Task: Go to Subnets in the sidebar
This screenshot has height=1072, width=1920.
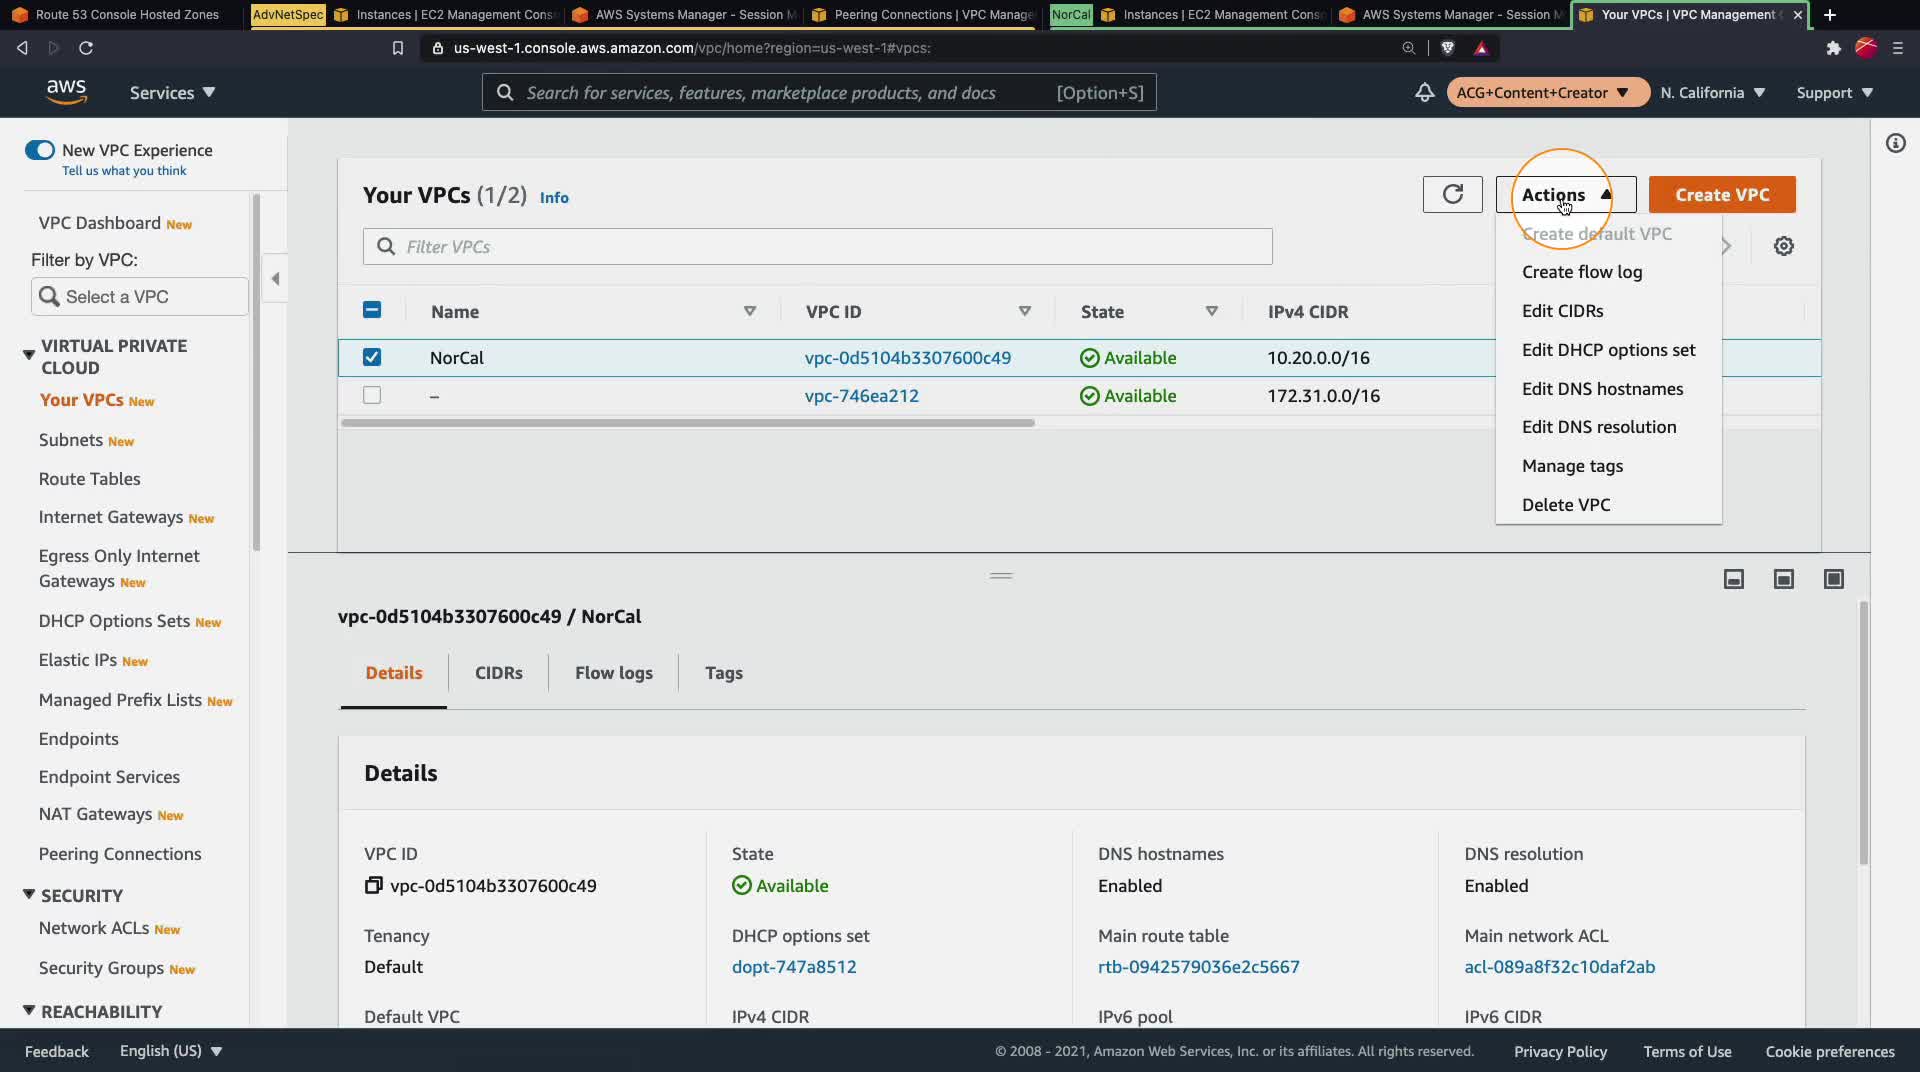Action: 71,440
